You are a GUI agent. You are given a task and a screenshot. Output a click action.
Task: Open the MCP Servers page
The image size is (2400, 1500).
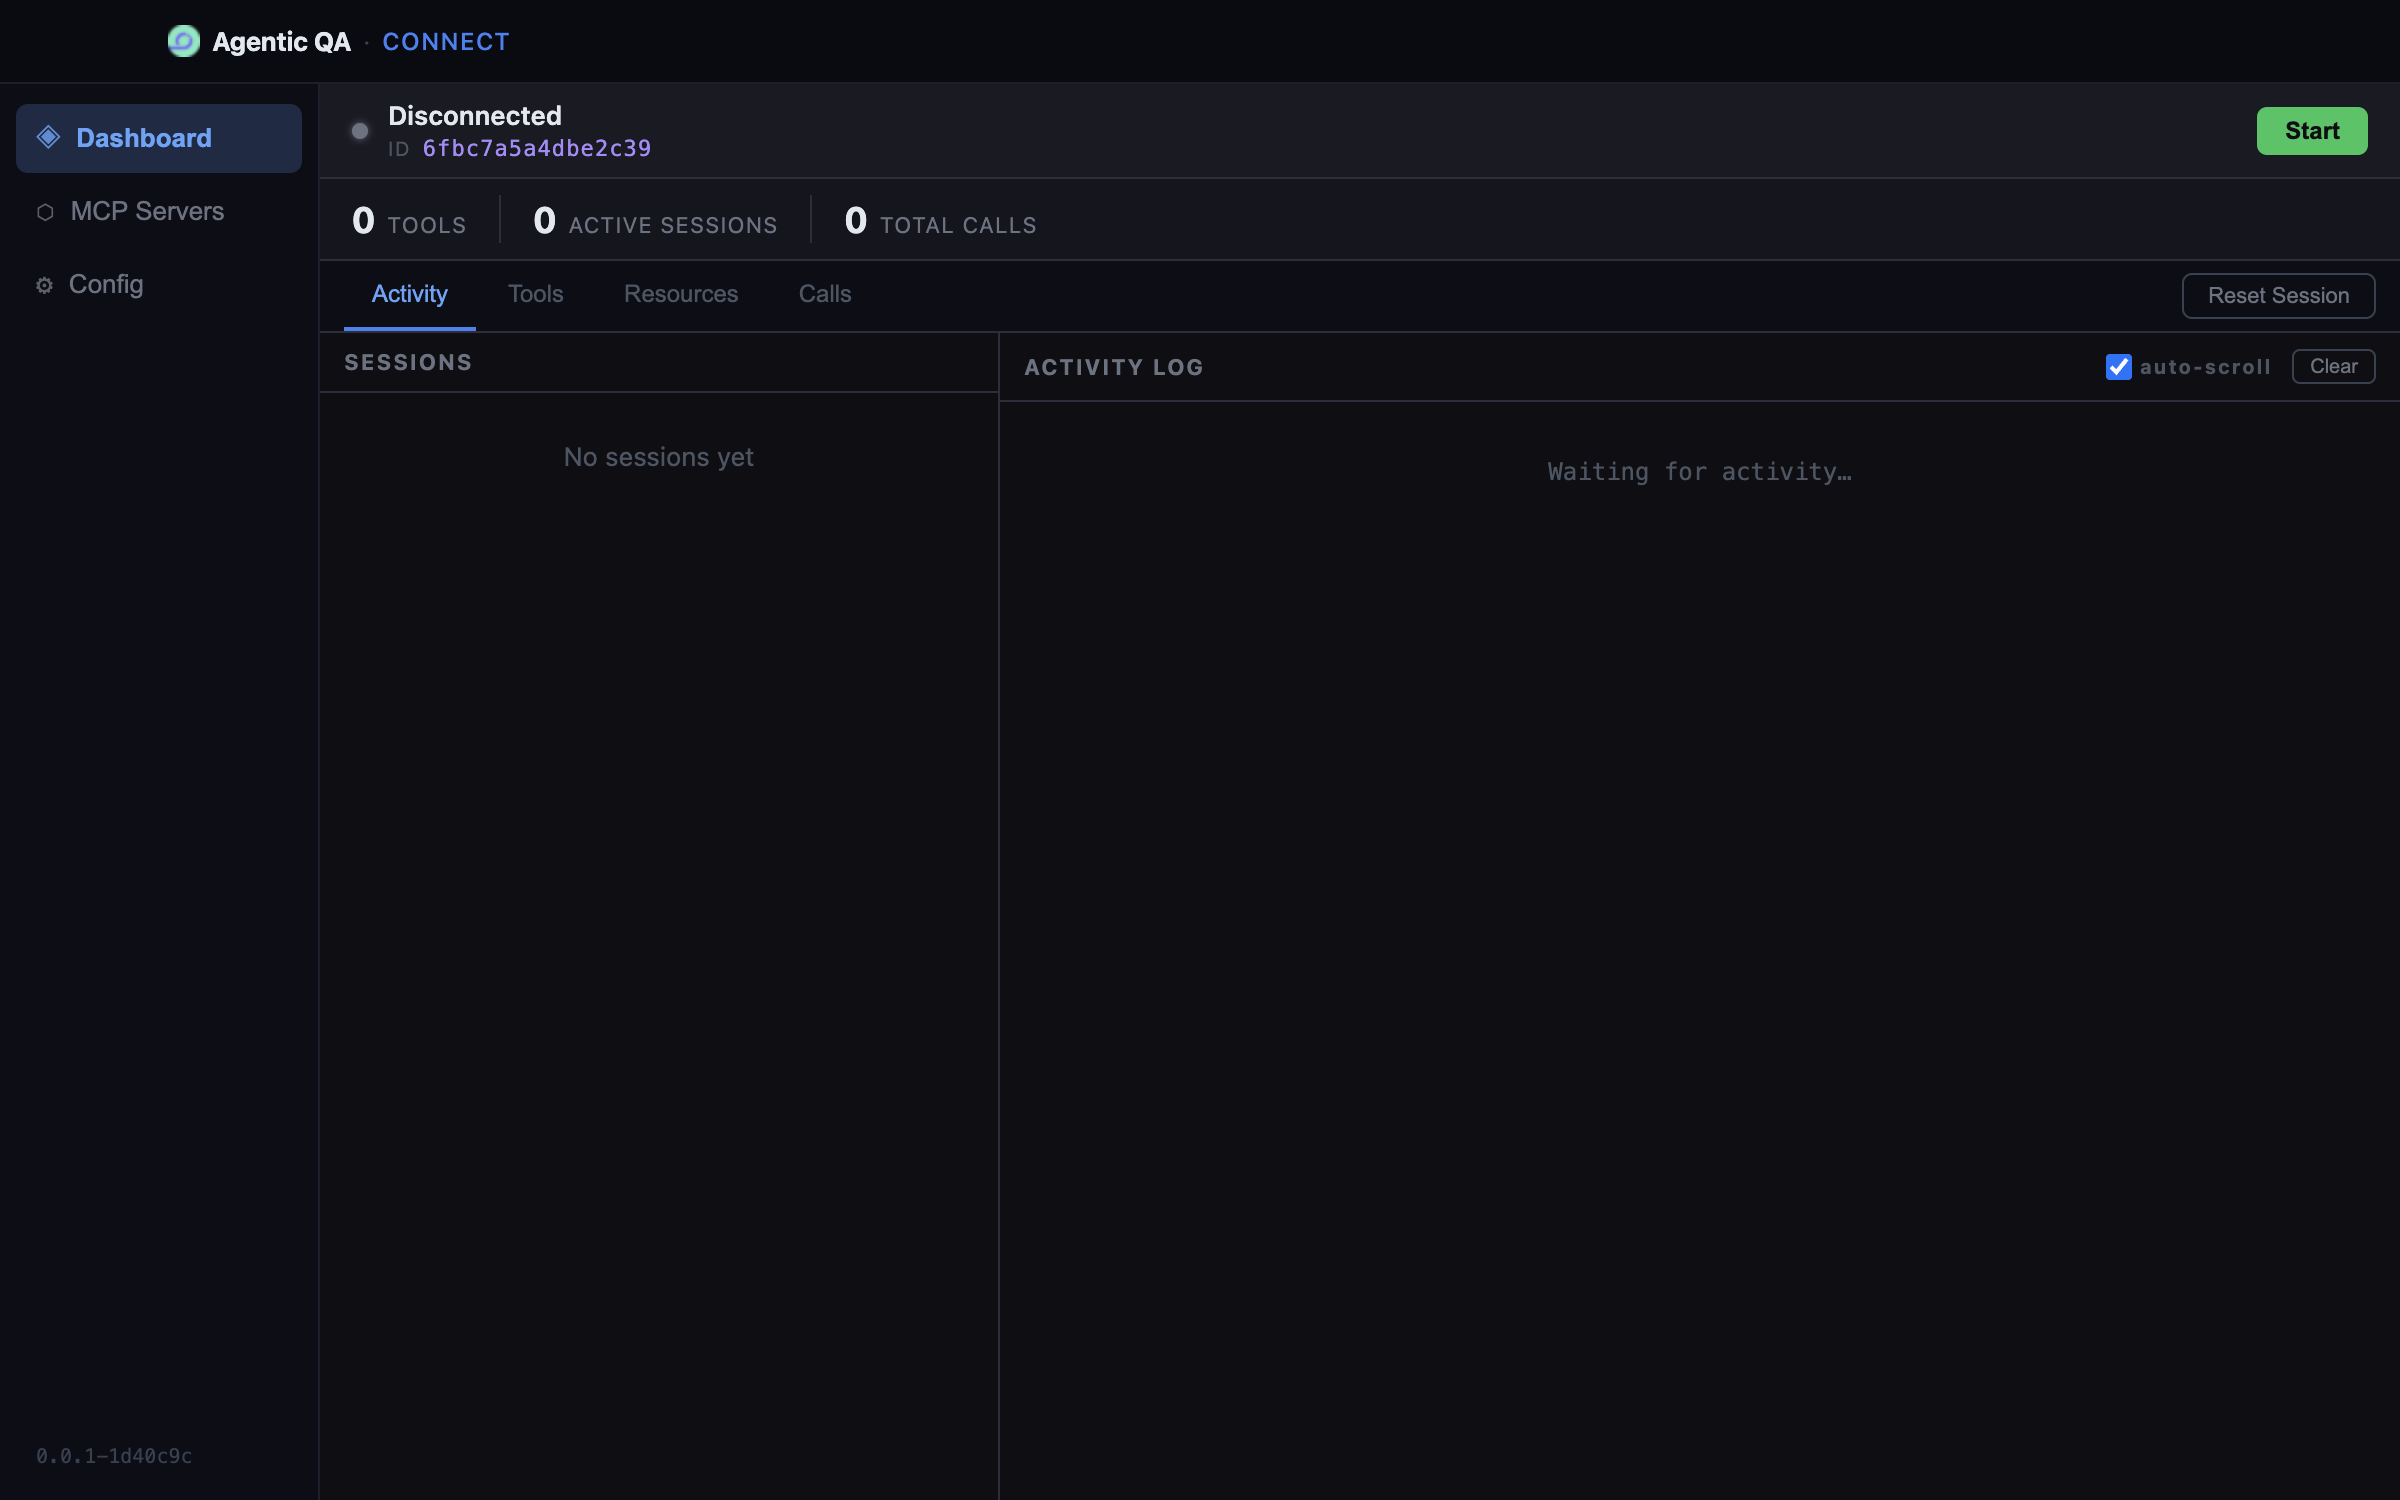point(159,211)
